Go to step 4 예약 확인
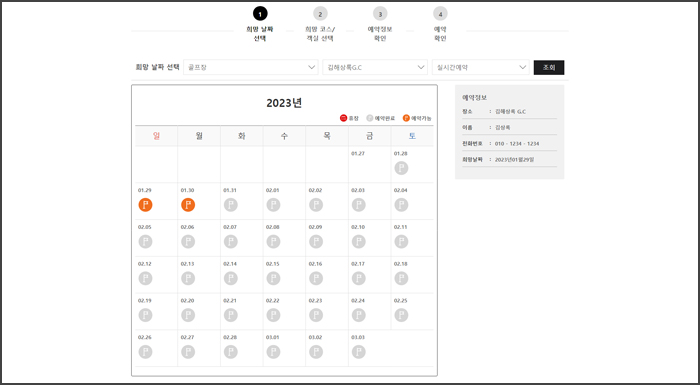The height and width of the screenshot is (385, 700). click(440, 24)
